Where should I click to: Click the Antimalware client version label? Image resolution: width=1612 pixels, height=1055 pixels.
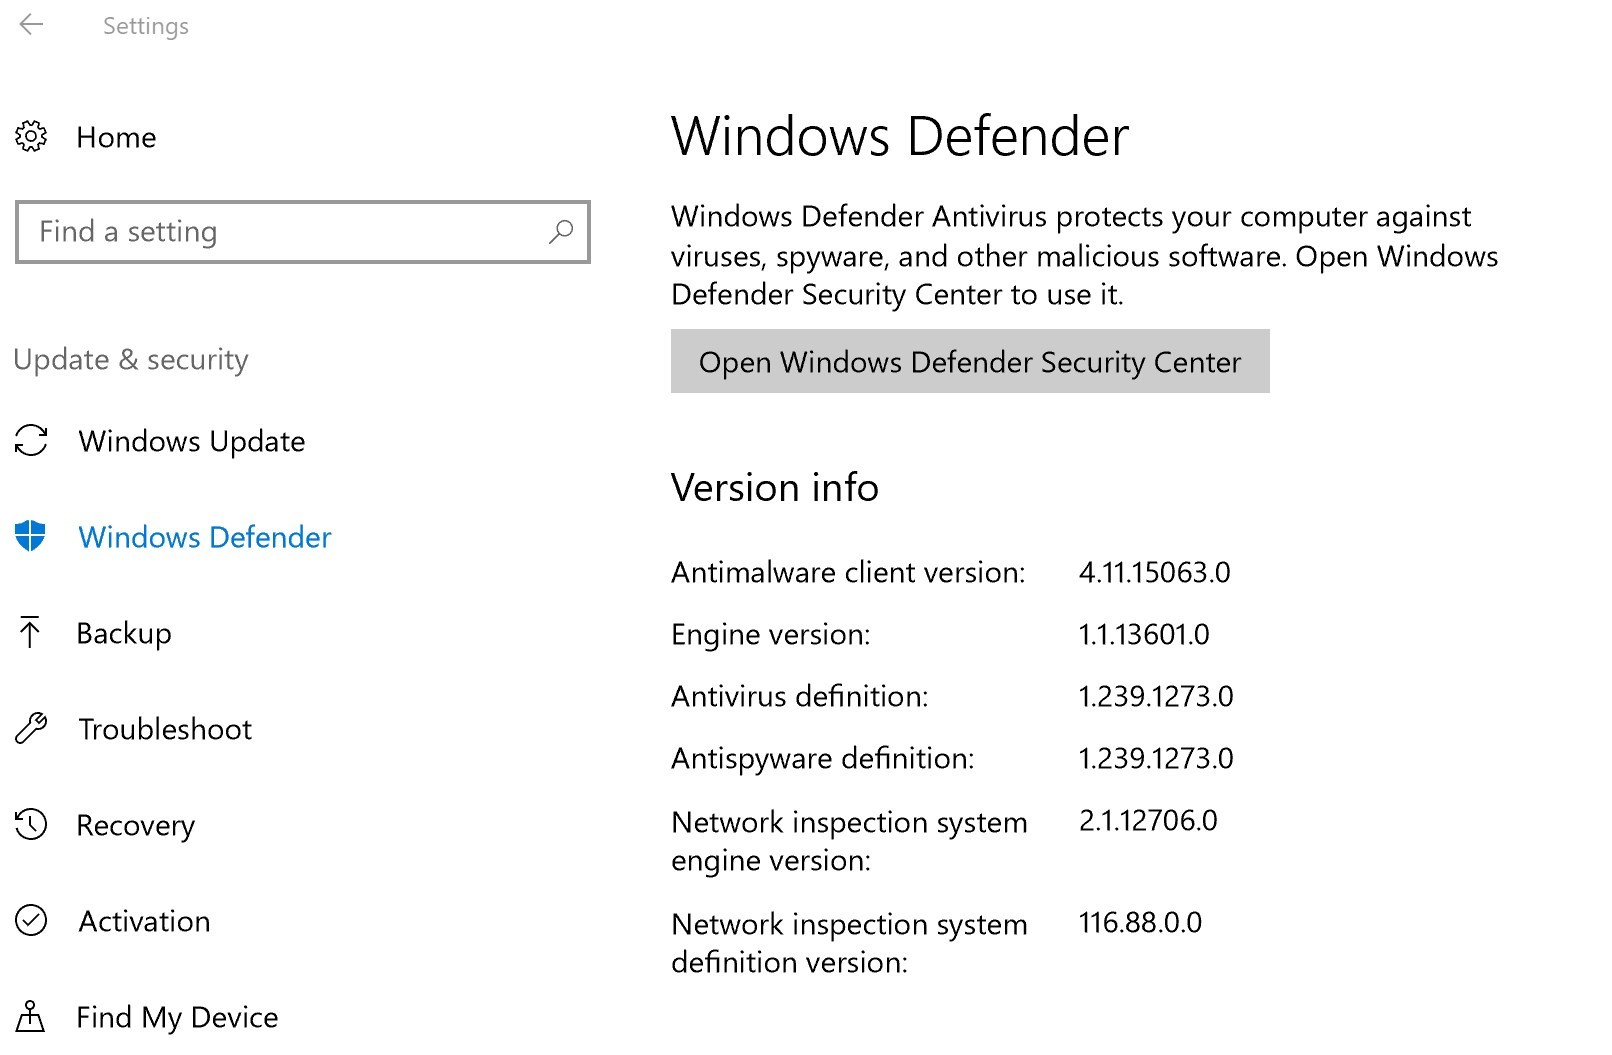pos(848,572)
